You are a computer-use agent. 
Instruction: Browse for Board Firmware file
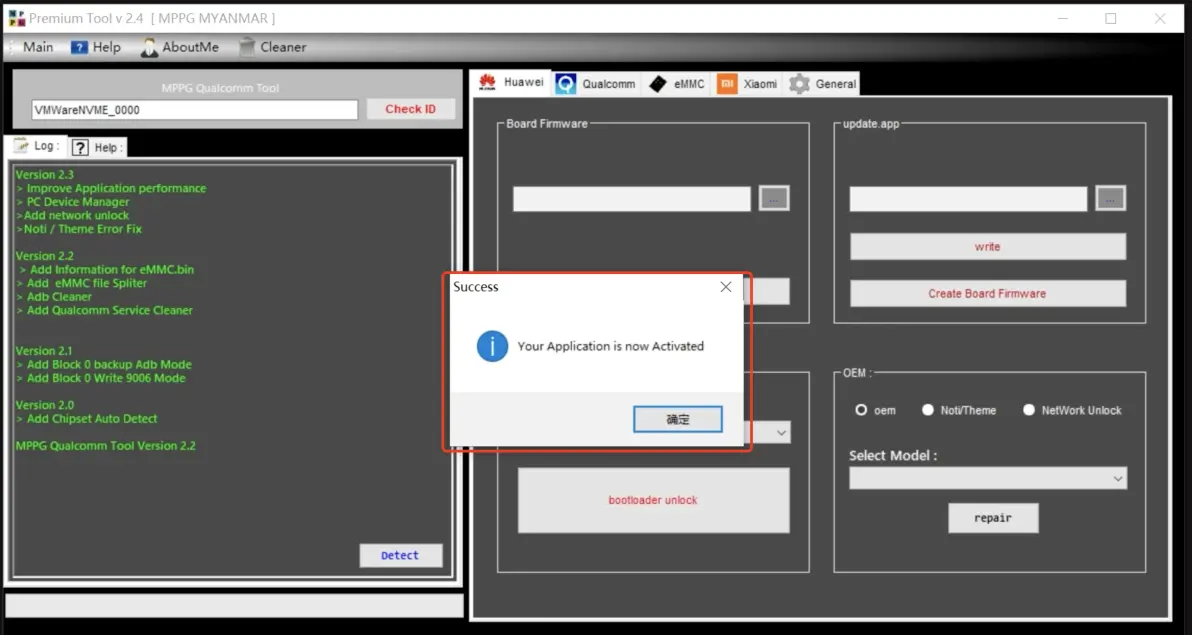773,198
